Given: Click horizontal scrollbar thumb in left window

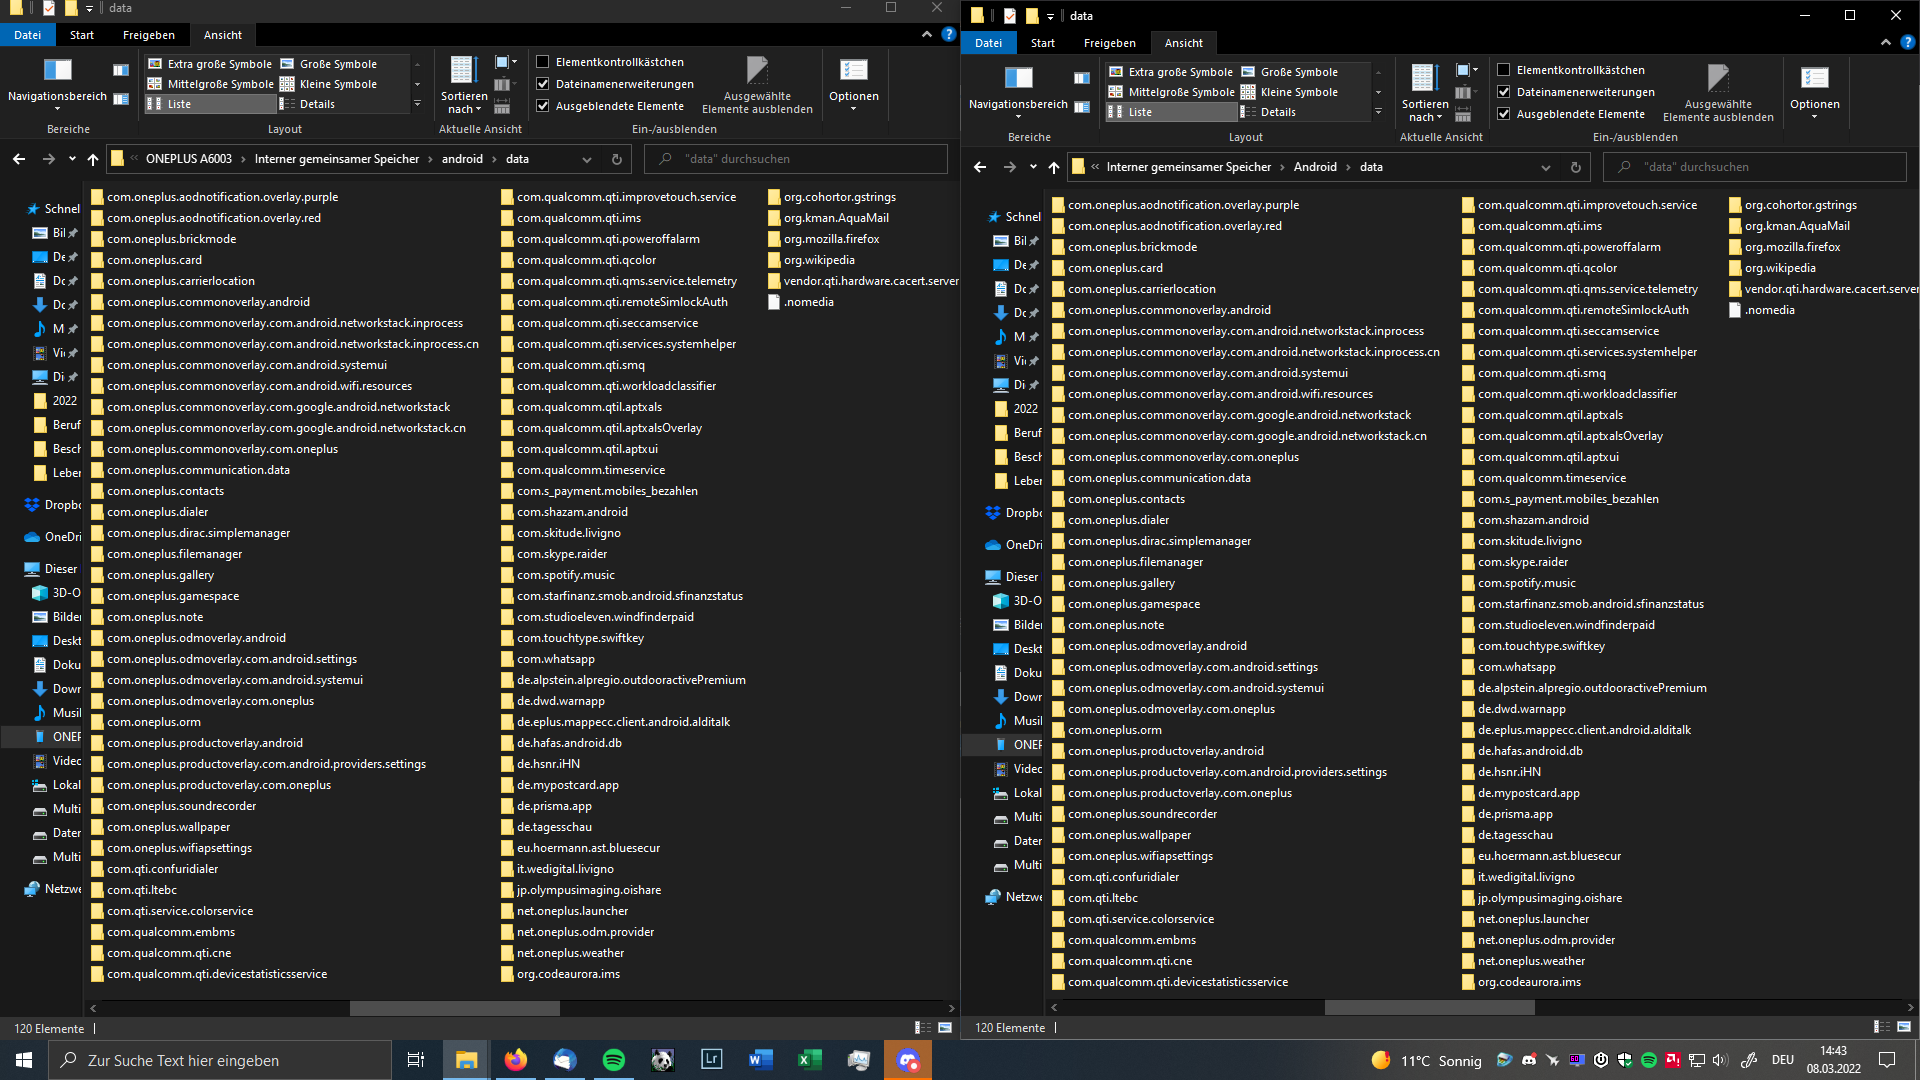Looking at the screenshot, I should 454,1008.
